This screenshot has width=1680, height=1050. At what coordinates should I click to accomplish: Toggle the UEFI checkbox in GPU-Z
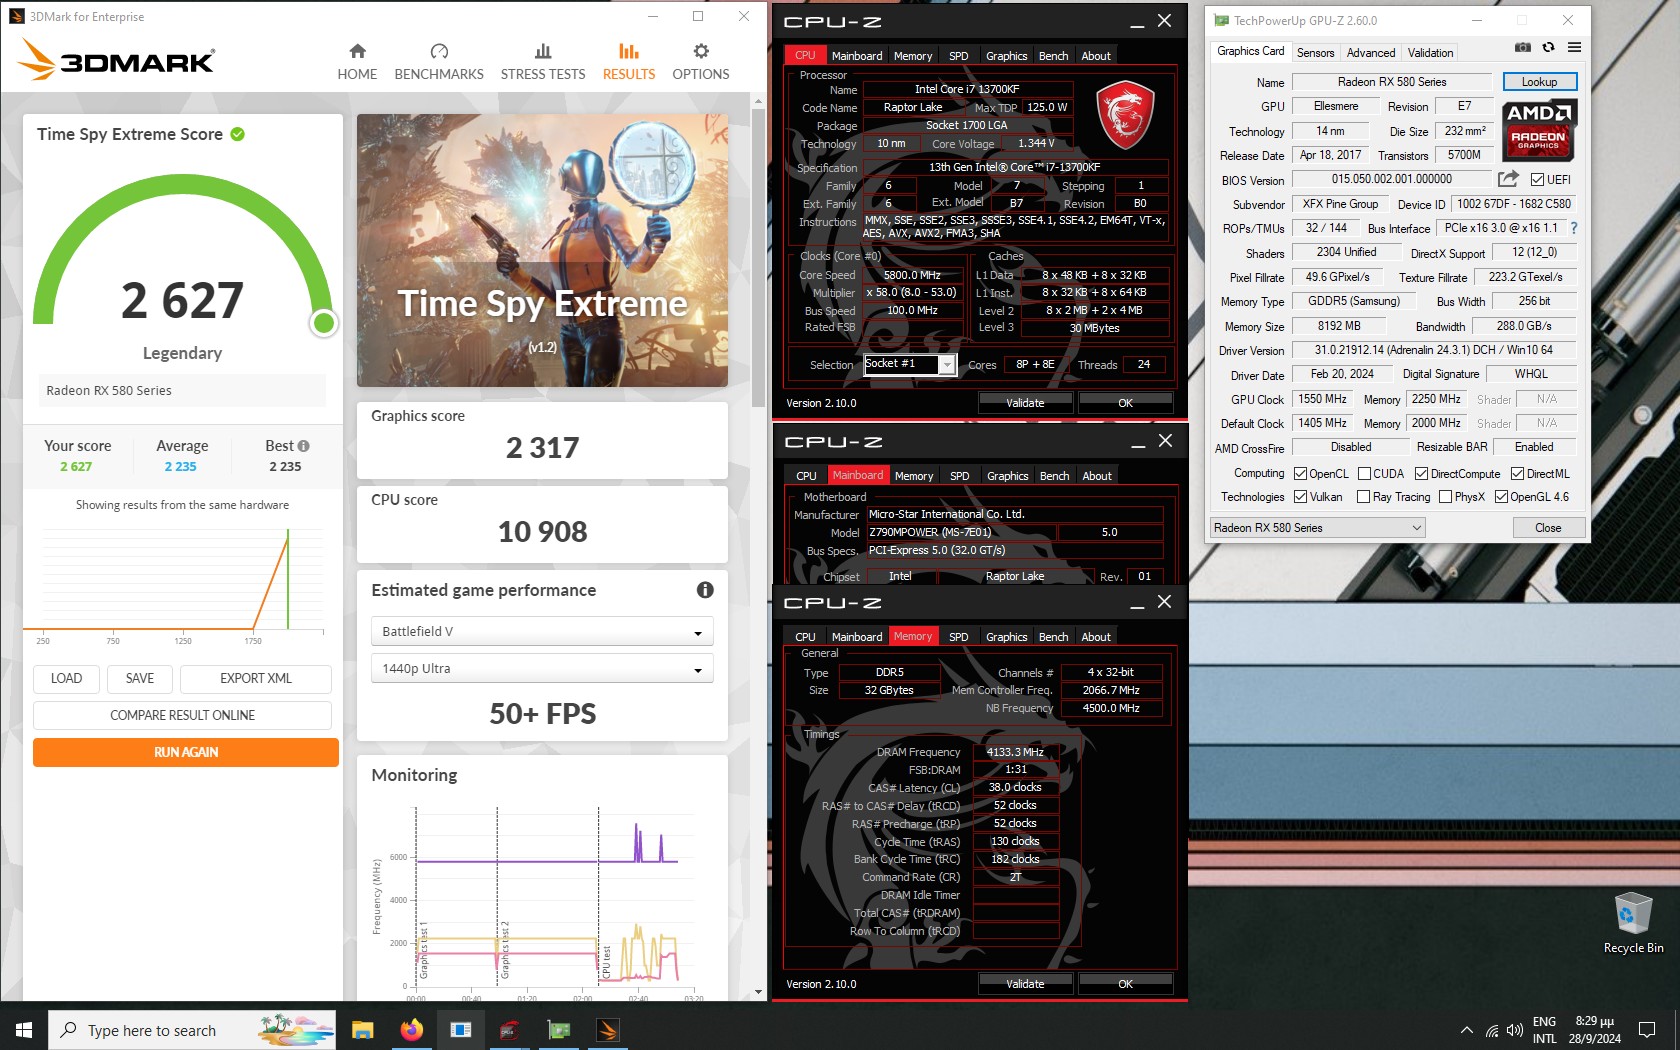point(1537,180)
